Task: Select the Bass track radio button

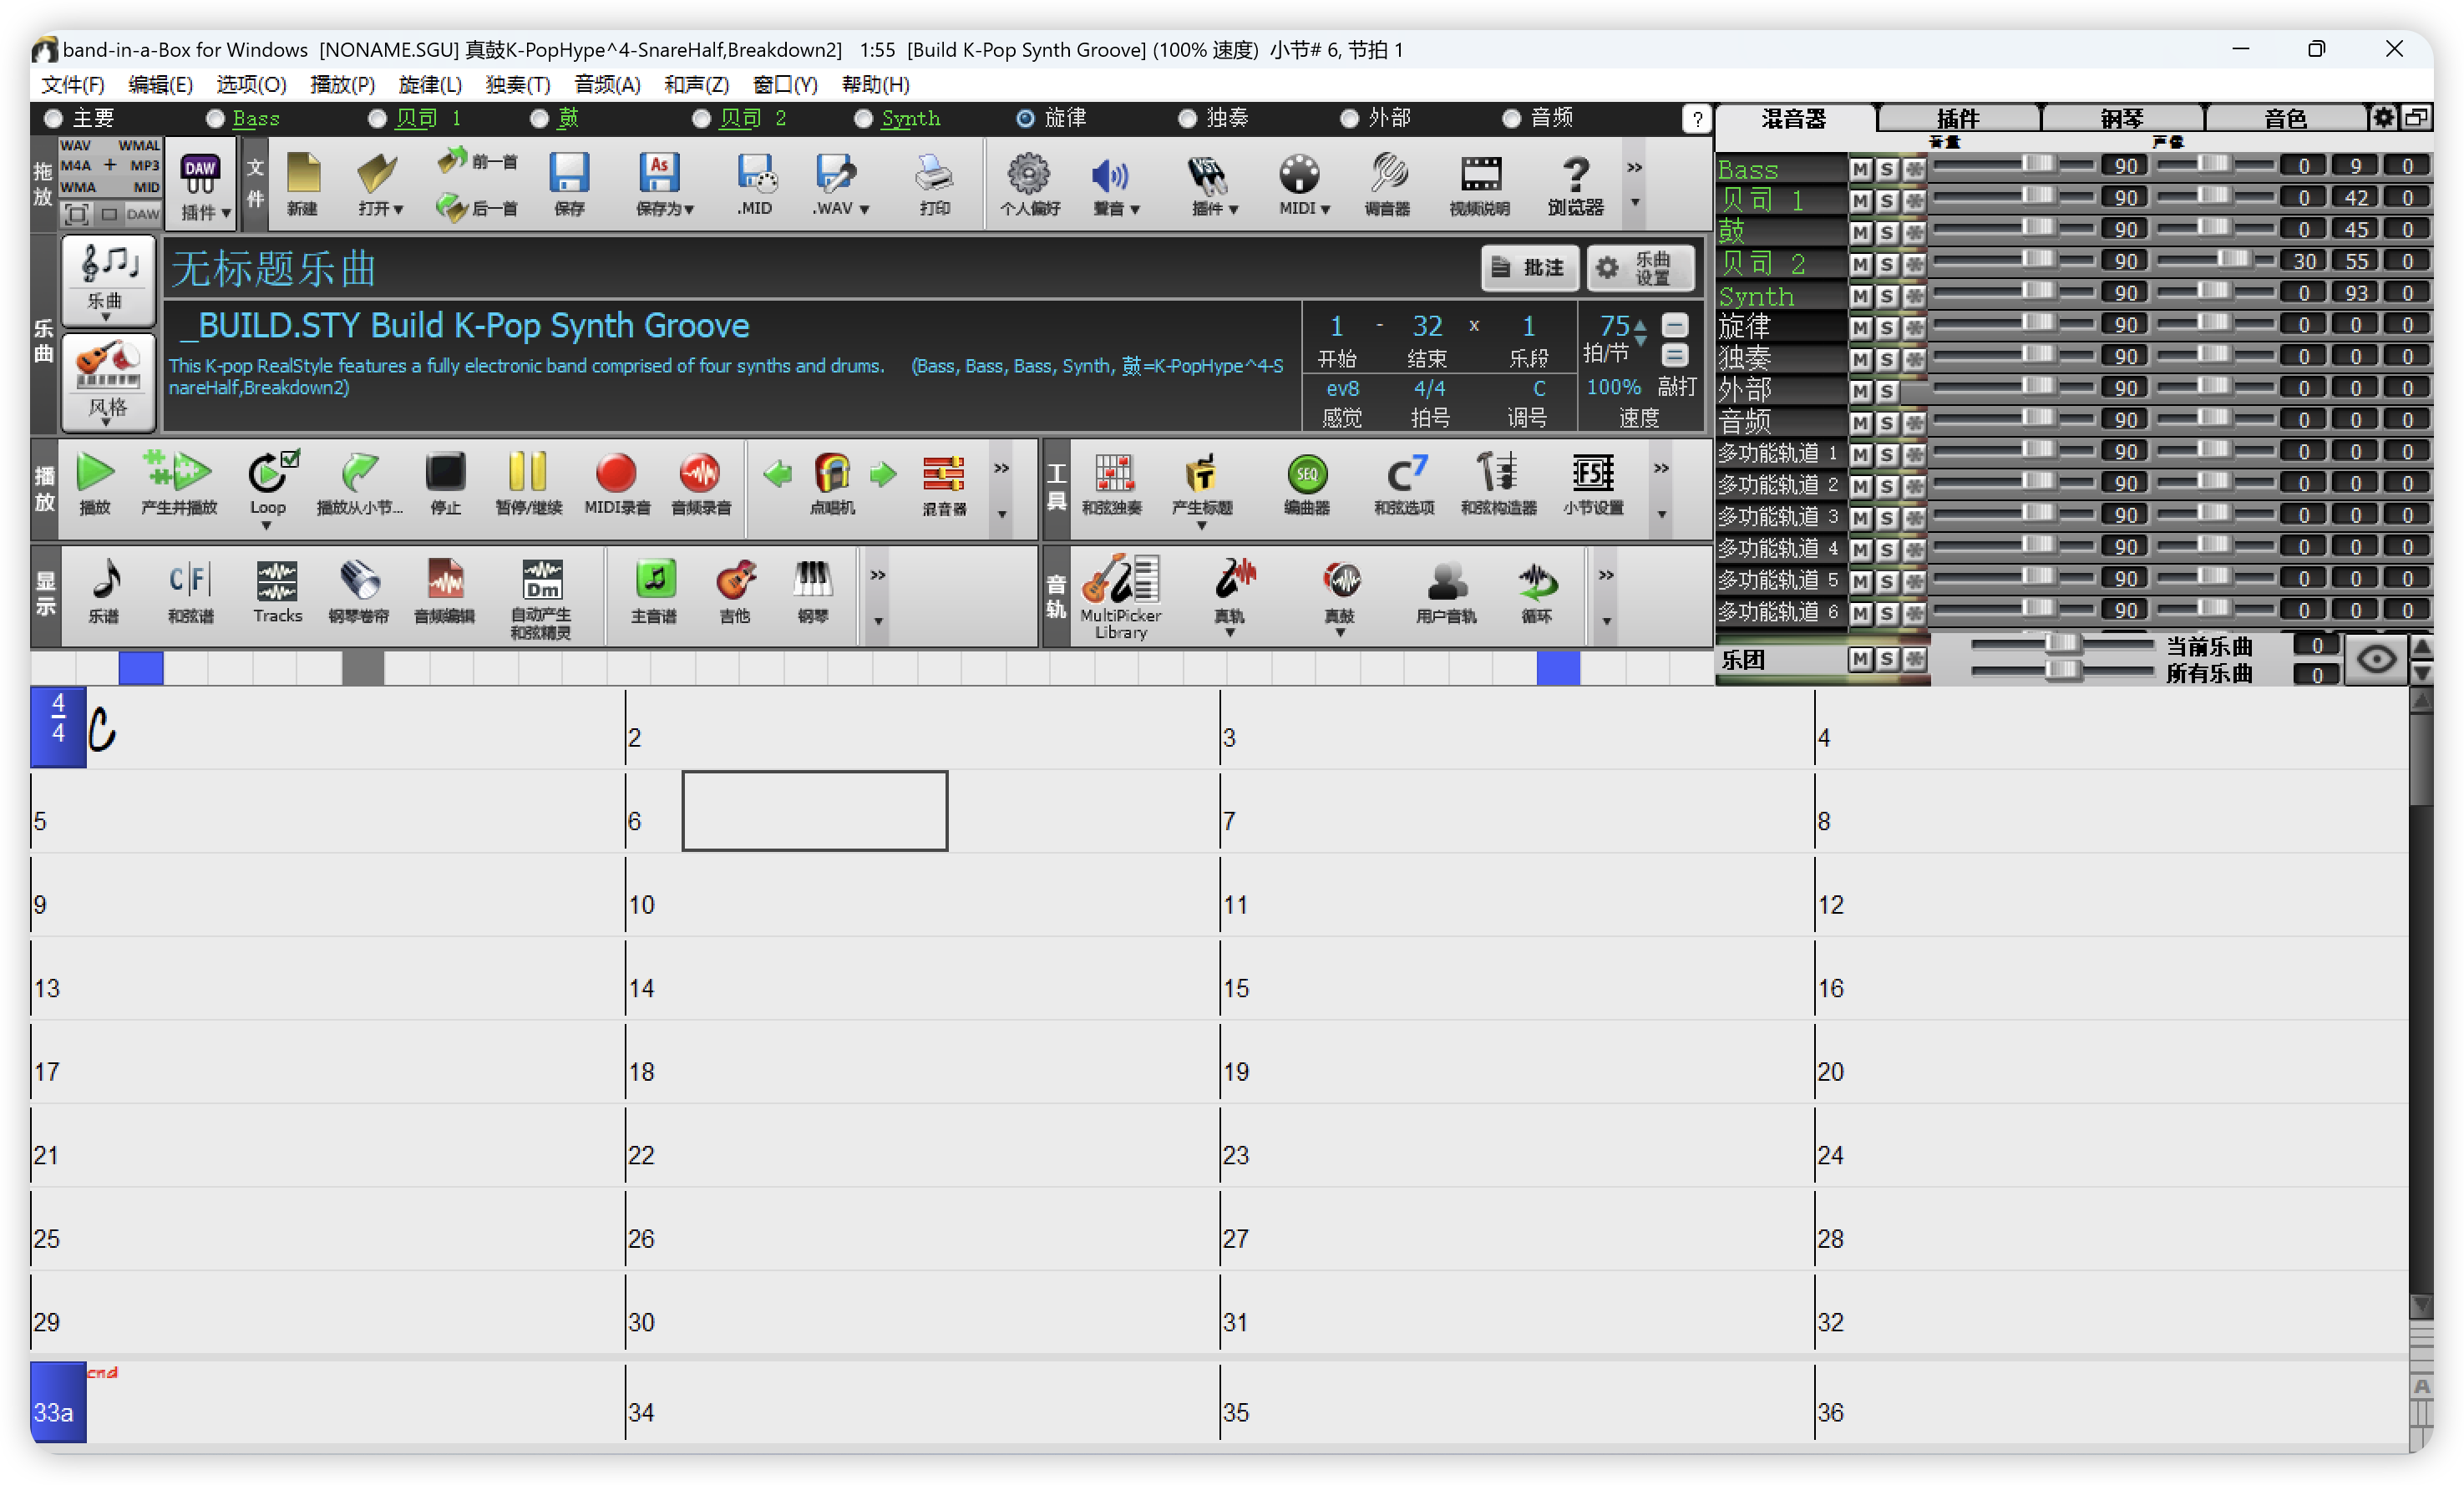Action: click(215, 119)
